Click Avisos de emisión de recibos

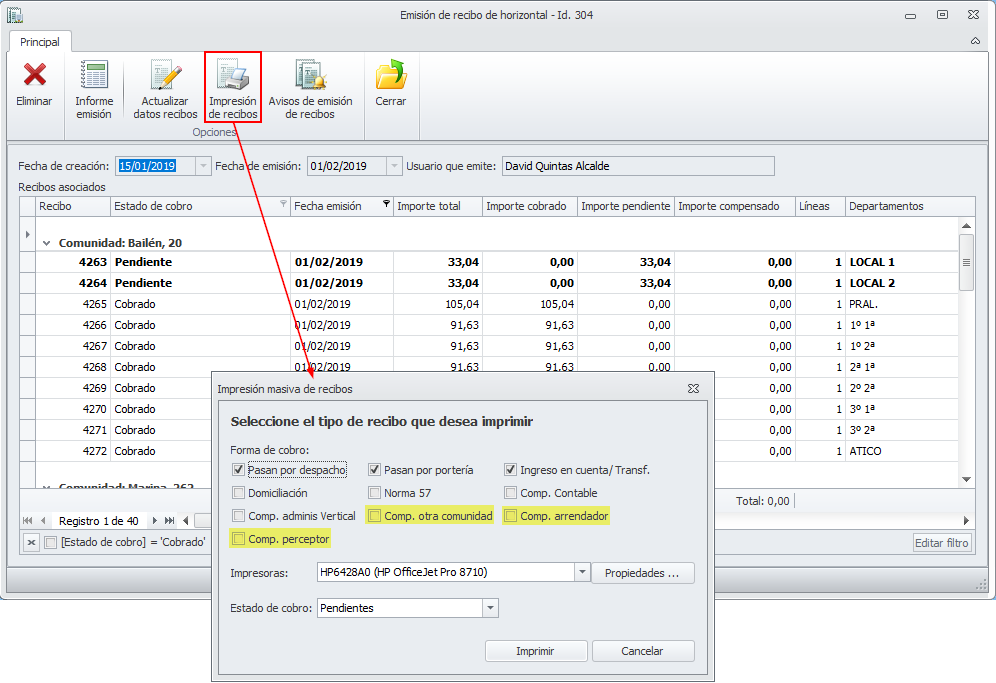pos(310,76)
